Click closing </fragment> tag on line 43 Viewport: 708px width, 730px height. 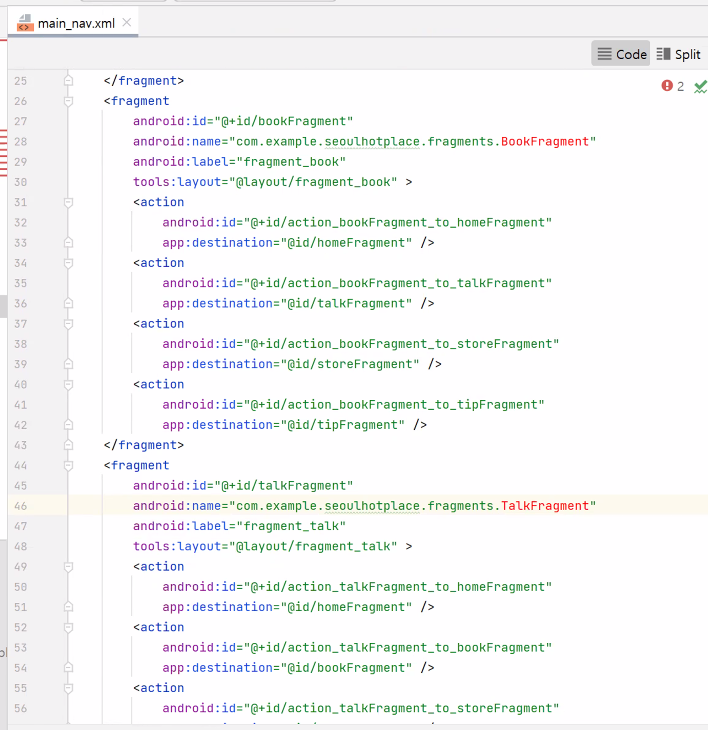click(x=144, y=445)
